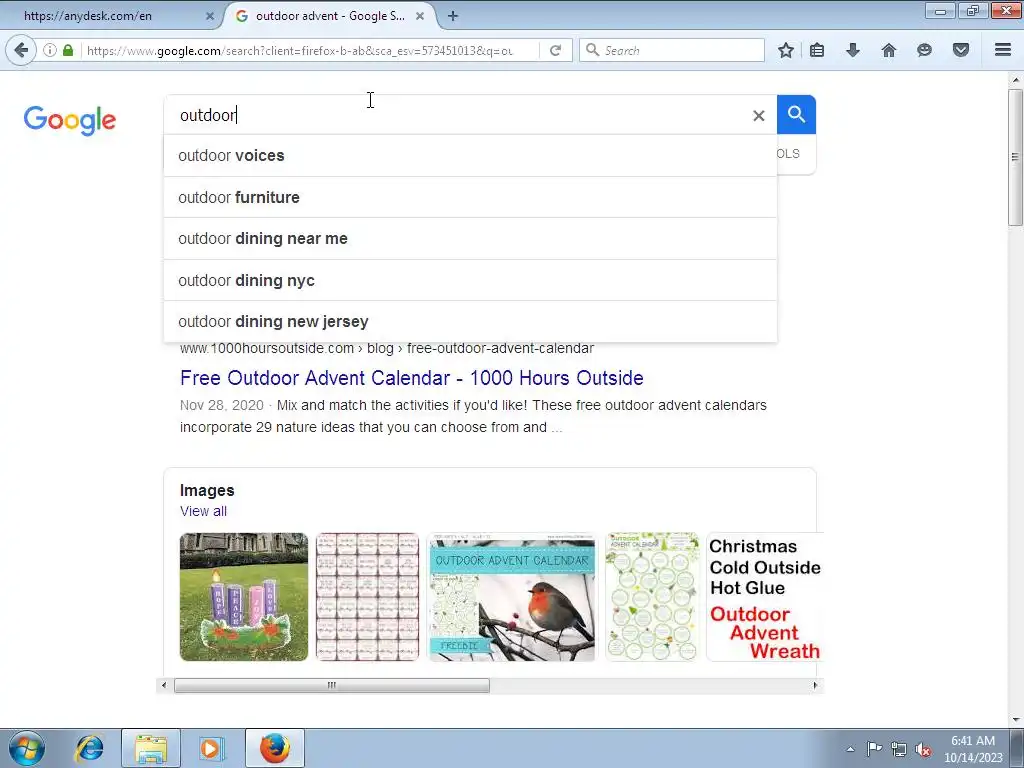The image size is (1024, 768).
Task: Switch to the anydesk.com/en tab
Action: [x=111, y=16]
